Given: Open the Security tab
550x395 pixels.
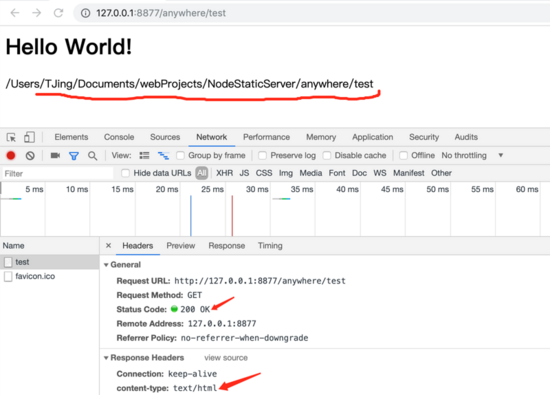Looking at the screenshot, I should tap(424, 137).
